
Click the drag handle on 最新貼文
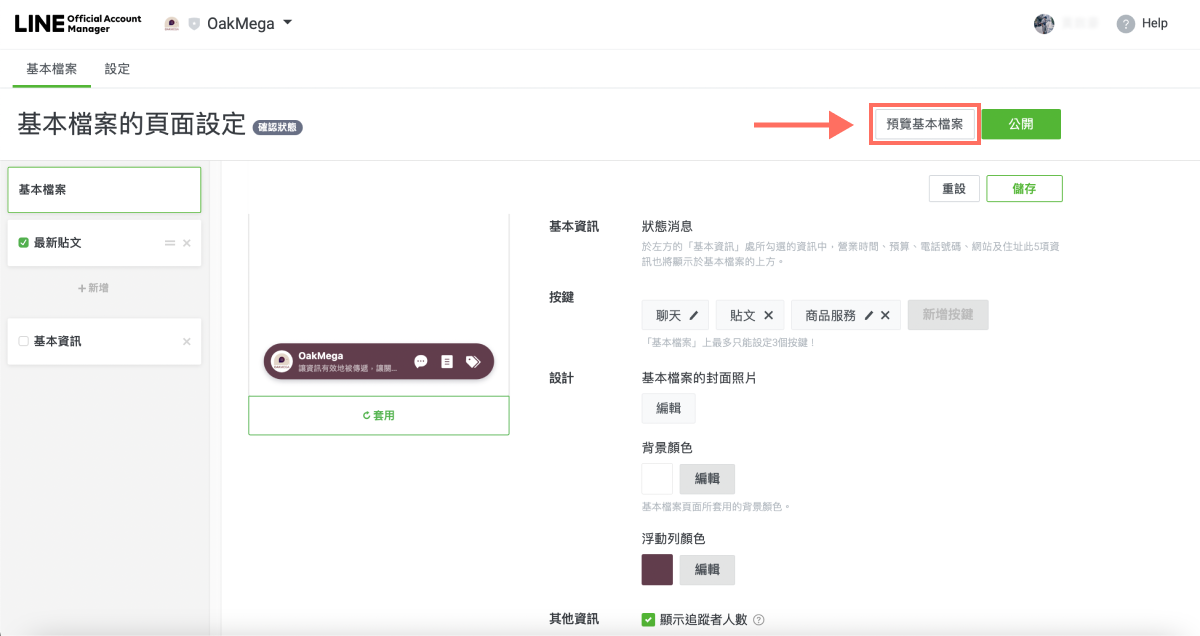pos(170,243)
